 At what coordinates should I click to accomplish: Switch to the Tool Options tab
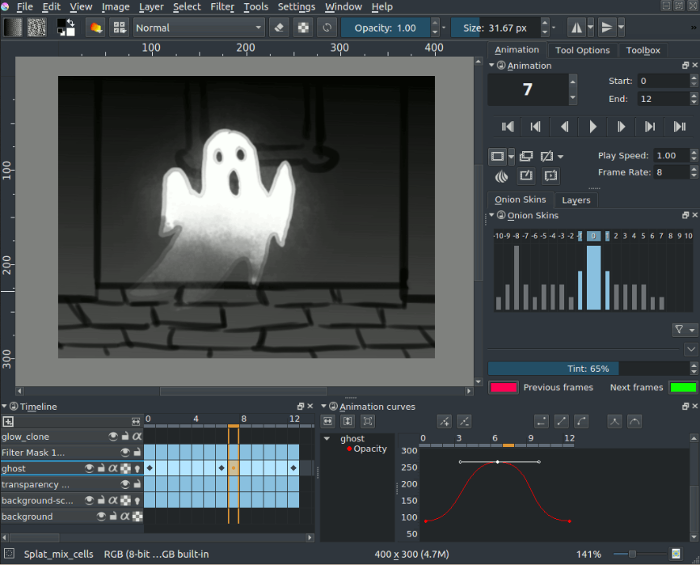click(582, 50)
